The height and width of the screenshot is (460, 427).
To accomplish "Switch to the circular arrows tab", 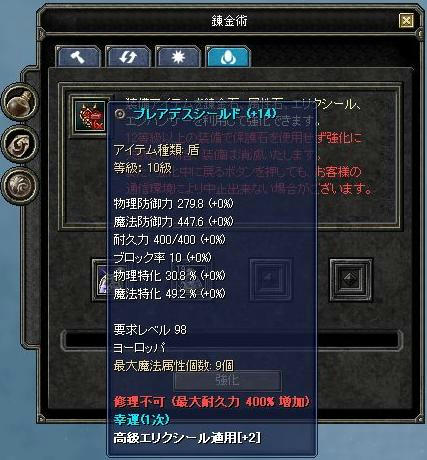I will tap(128, 57).
